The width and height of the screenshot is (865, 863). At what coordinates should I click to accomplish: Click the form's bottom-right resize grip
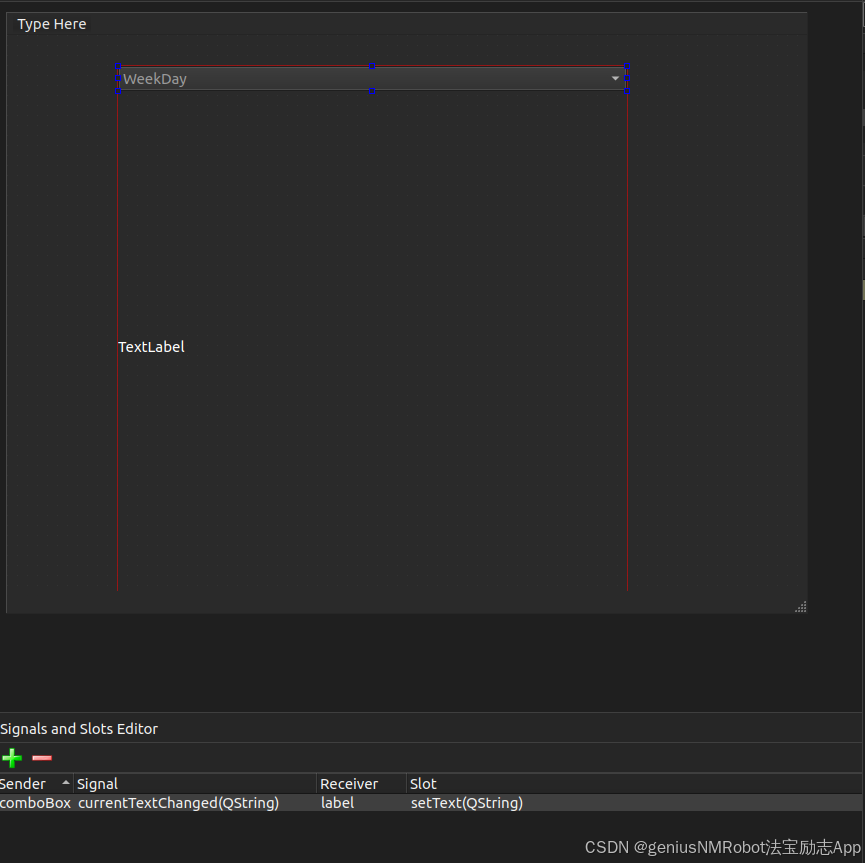click(800, 606)
